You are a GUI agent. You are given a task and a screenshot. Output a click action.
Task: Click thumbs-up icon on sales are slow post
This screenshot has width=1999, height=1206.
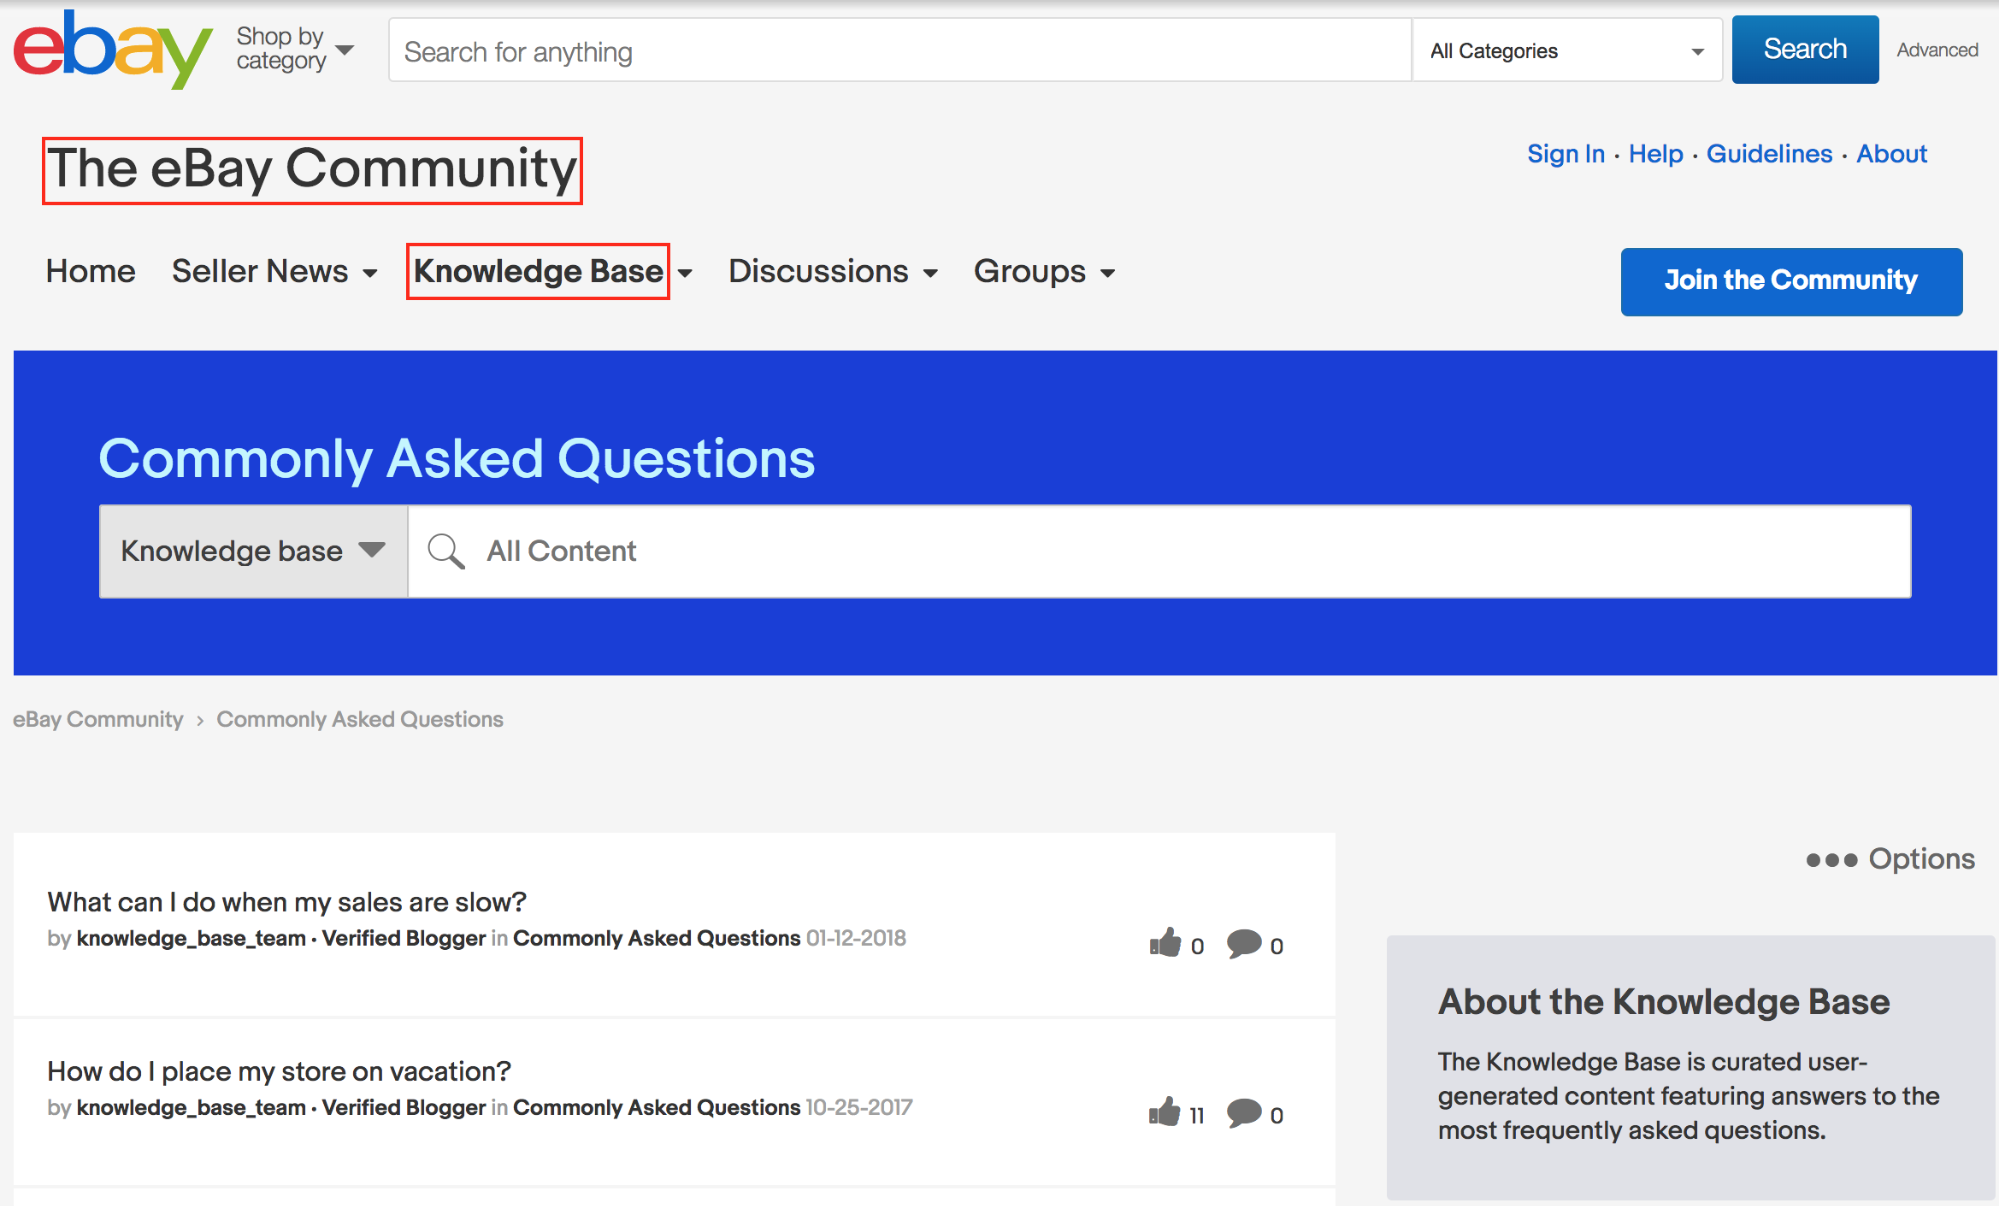pos(1165,943)
